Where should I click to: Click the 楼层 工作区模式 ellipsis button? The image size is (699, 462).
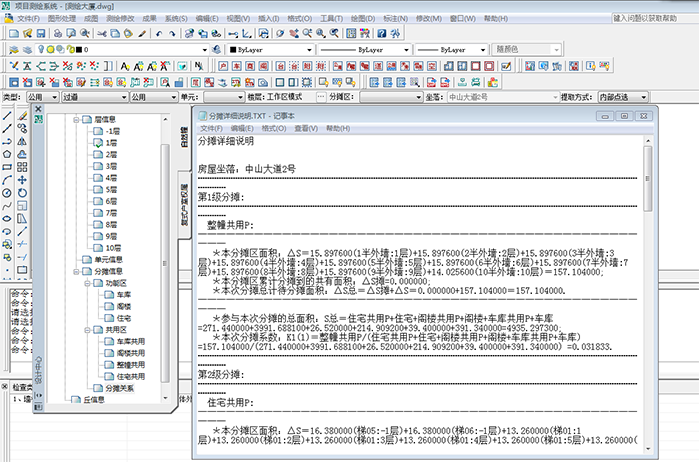(x=321, y=97)
